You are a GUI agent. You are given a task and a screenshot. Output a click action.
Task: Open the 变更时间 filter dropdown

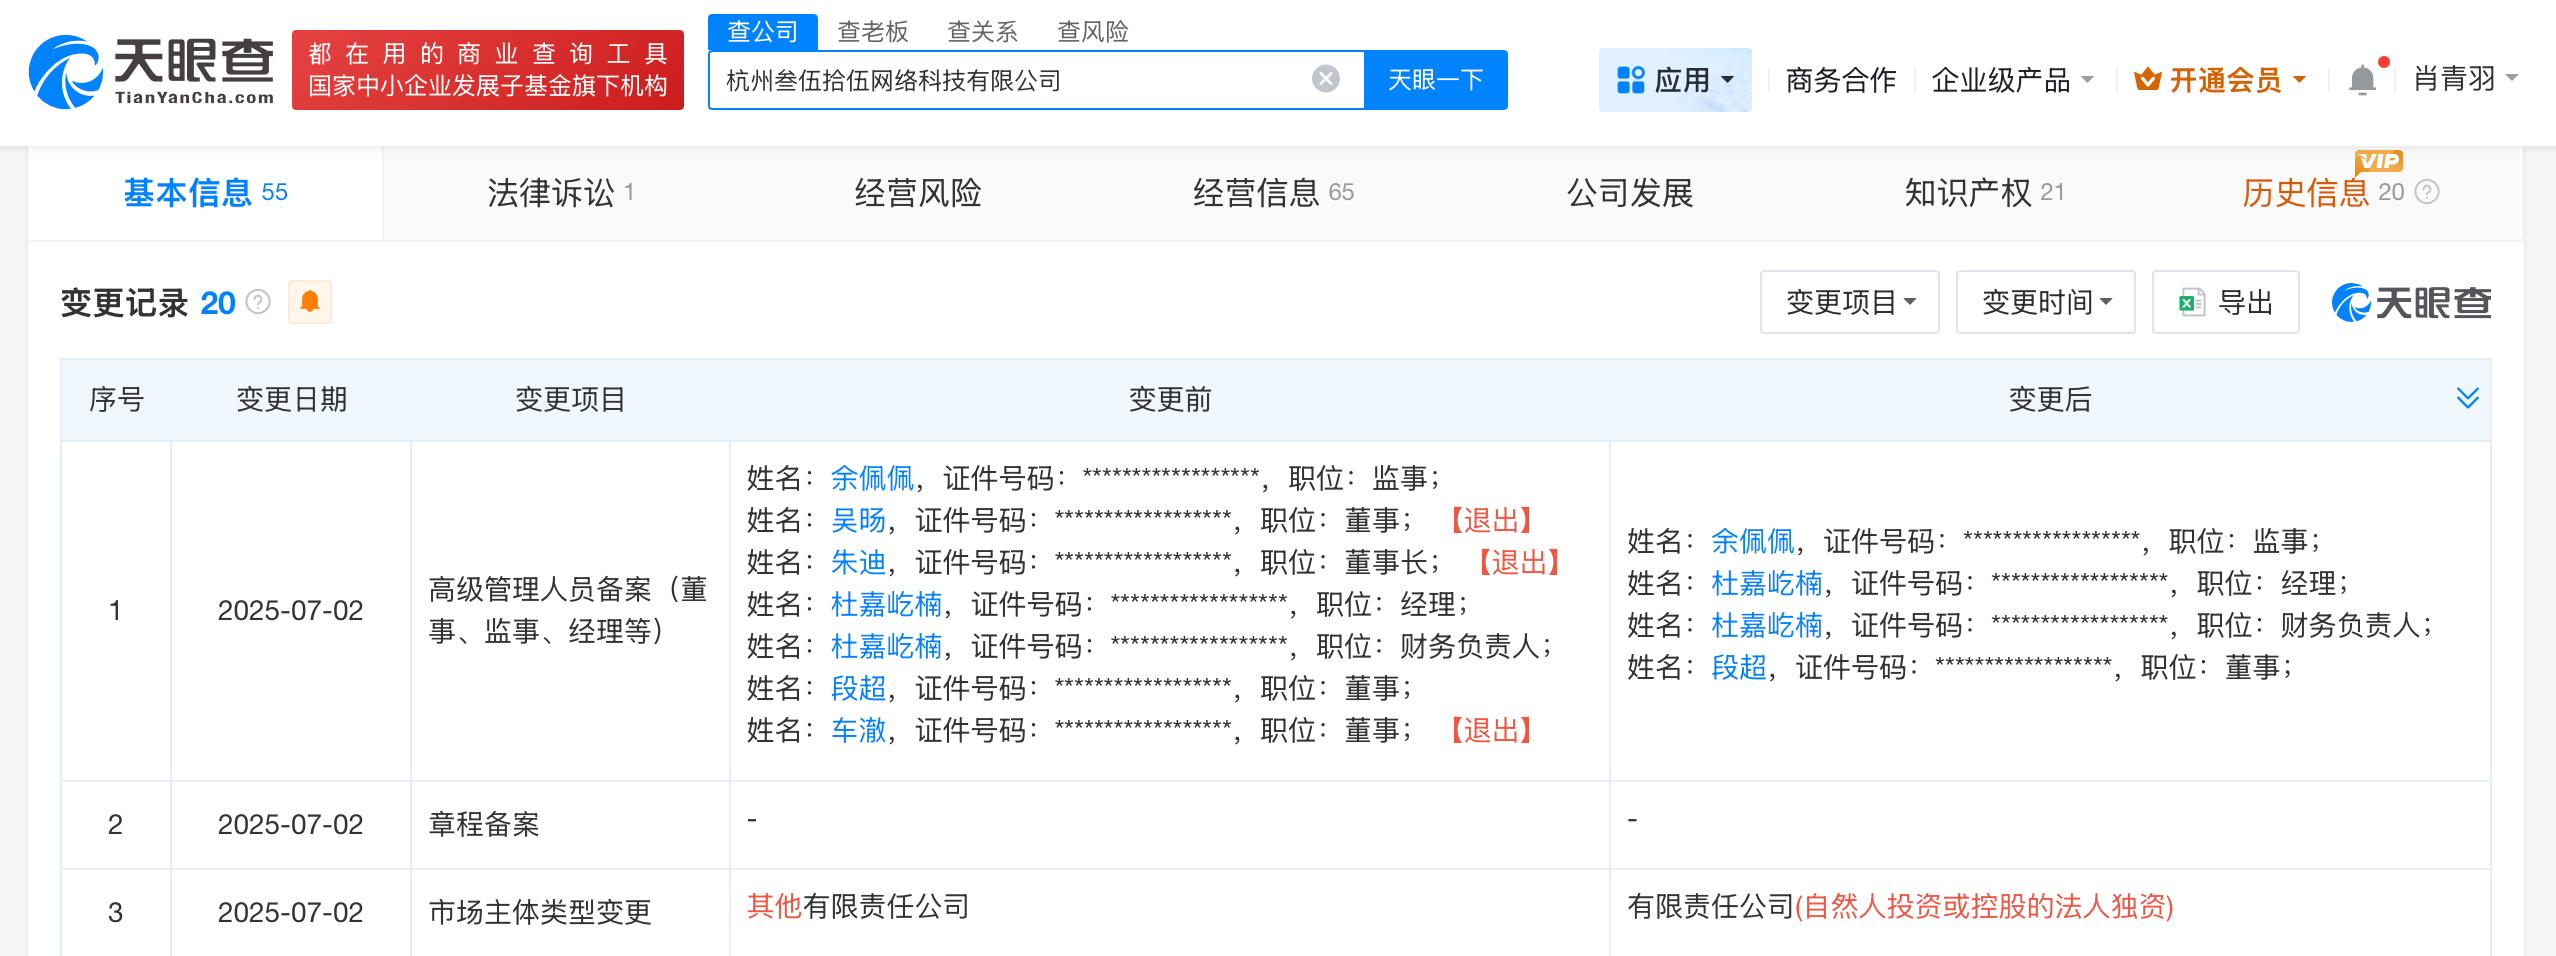pos(2045,302)
